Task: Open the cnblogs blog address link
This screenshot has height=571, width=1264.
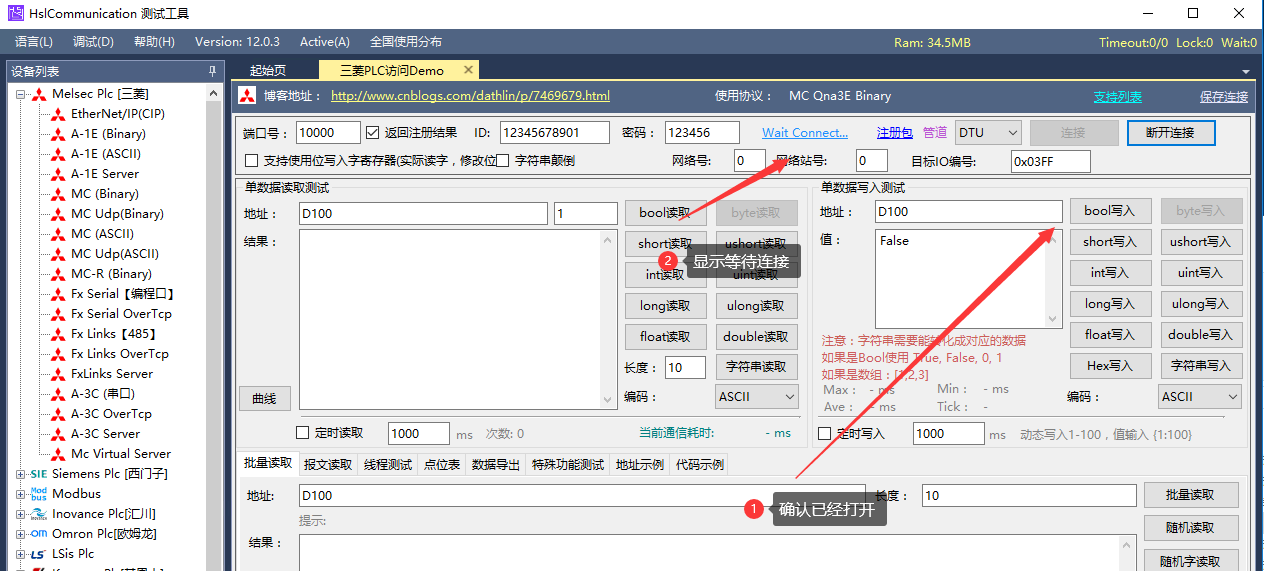Action: click(x=470, y=96)
